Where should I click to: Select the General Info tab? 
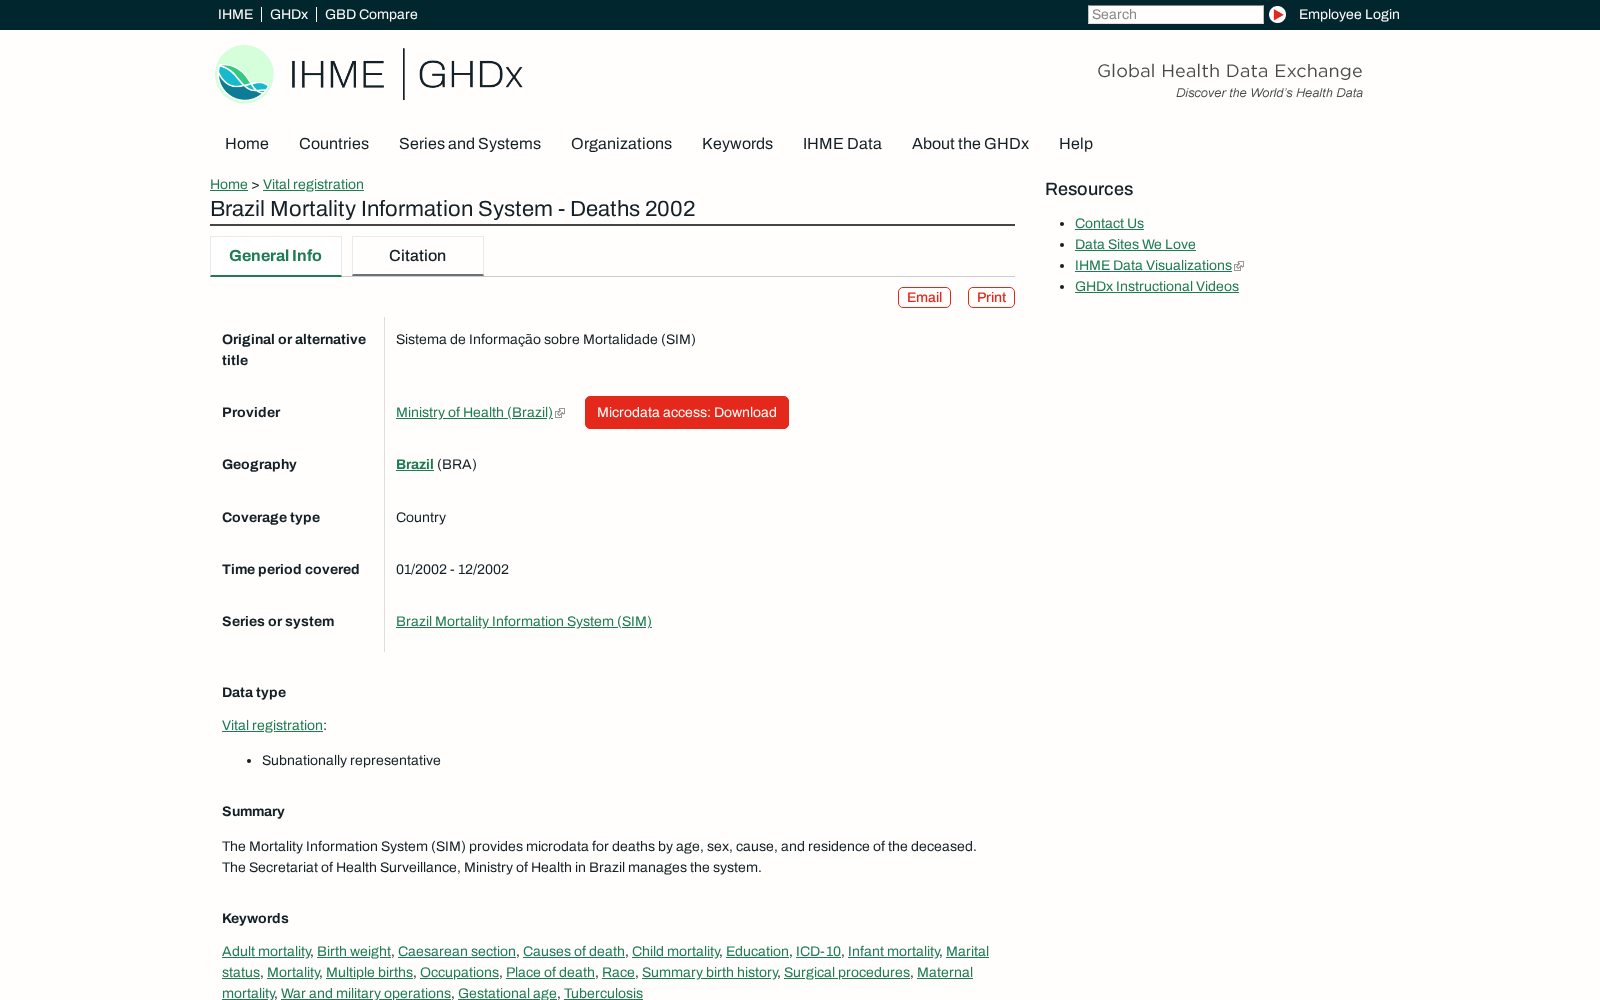pyautogui.click(x=275, y=256)
